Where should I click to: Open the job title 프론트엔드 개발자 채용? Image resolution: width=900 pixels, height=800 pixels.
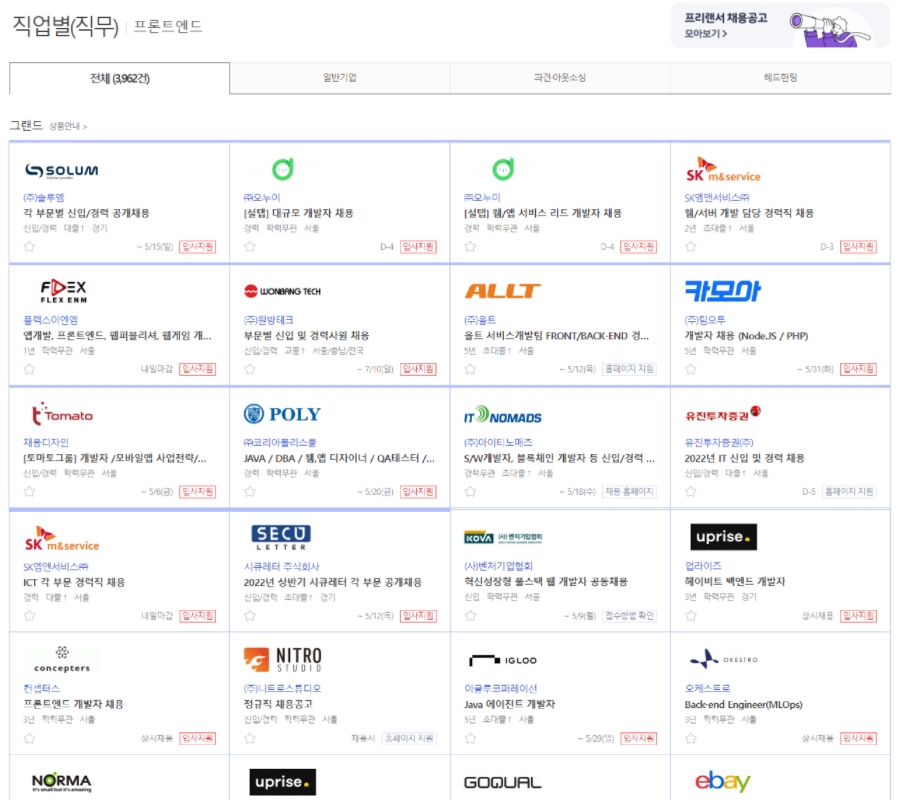point(73,704)
